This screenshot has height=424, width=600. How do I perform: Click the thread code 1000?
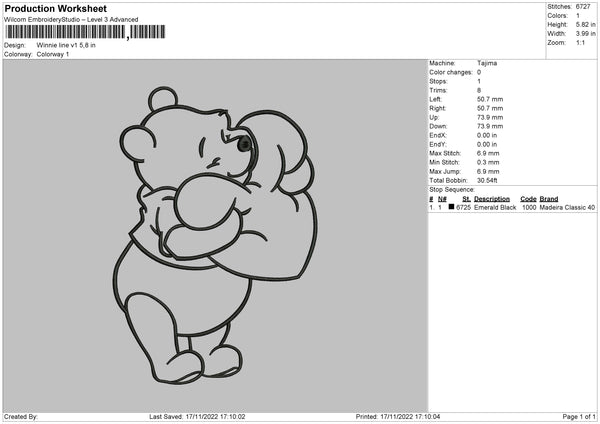tap(529, 207)
